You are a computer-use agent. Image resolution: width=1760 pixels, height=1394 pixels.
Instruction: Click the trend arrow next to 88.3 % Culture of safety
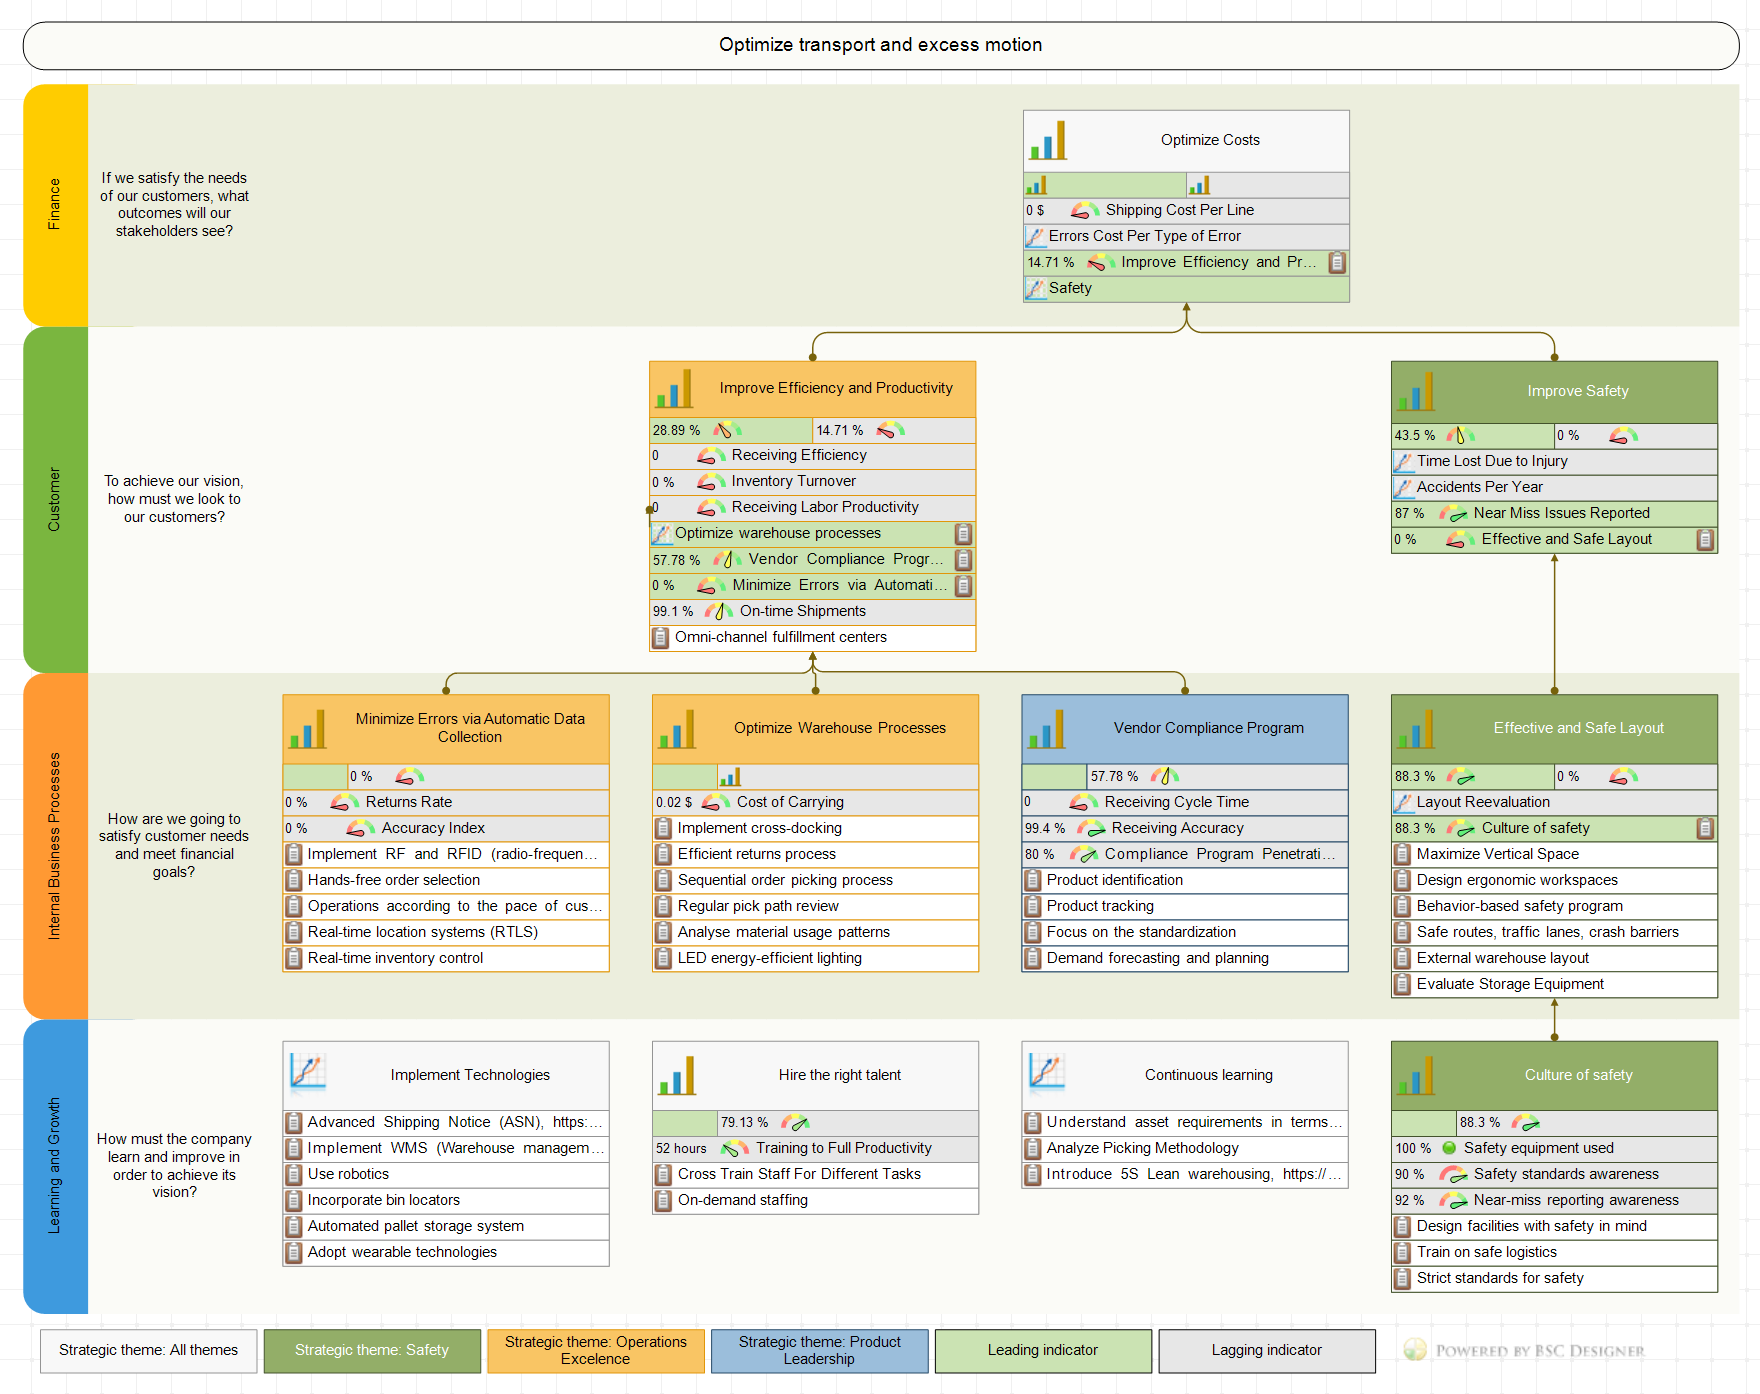pos(1463,828)
